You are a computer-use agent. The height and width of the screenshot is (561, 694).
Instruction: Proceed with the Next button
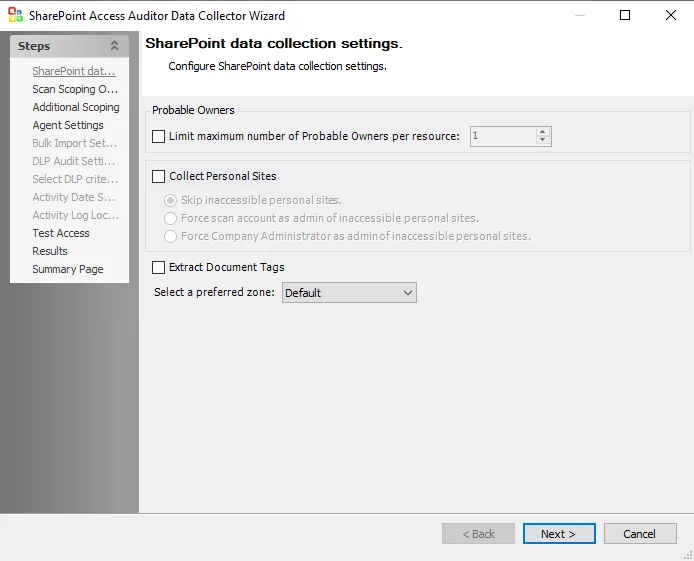point(559,534)
